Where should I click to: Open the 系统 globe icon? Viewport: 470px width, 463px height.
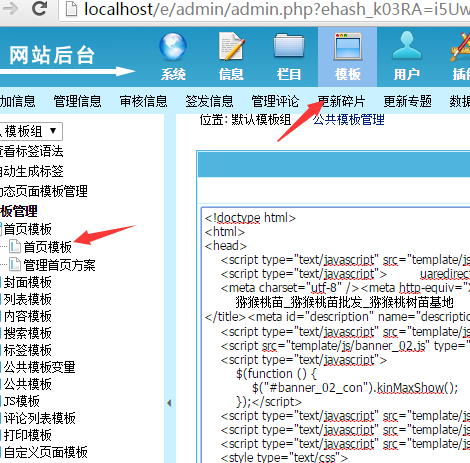tap(173, 57)
